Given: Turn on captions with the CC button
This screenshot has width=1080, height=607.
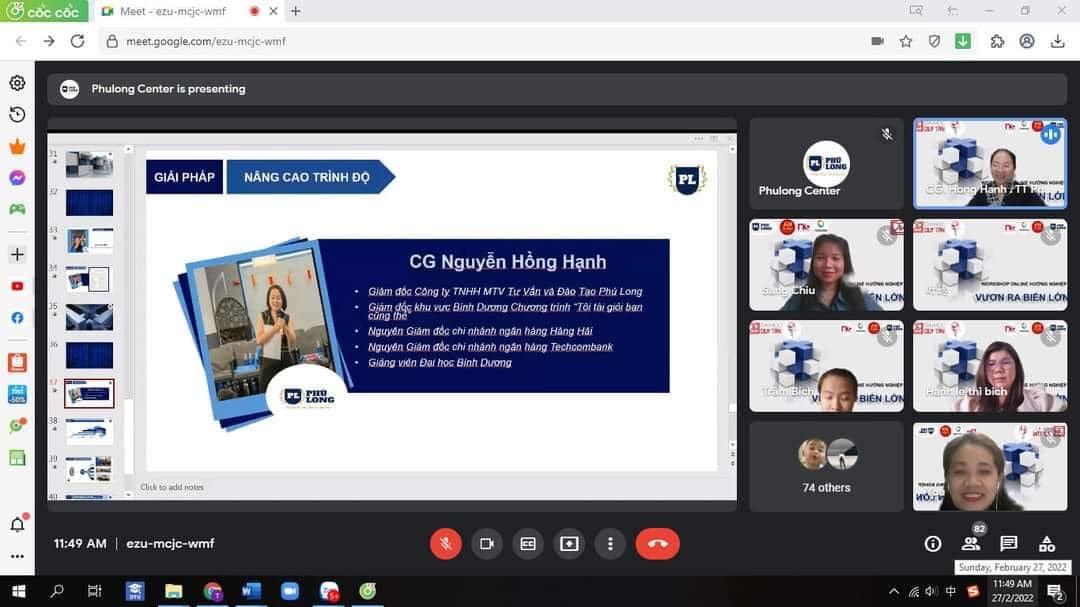Looking at the screenshot, I should (528, 544).
